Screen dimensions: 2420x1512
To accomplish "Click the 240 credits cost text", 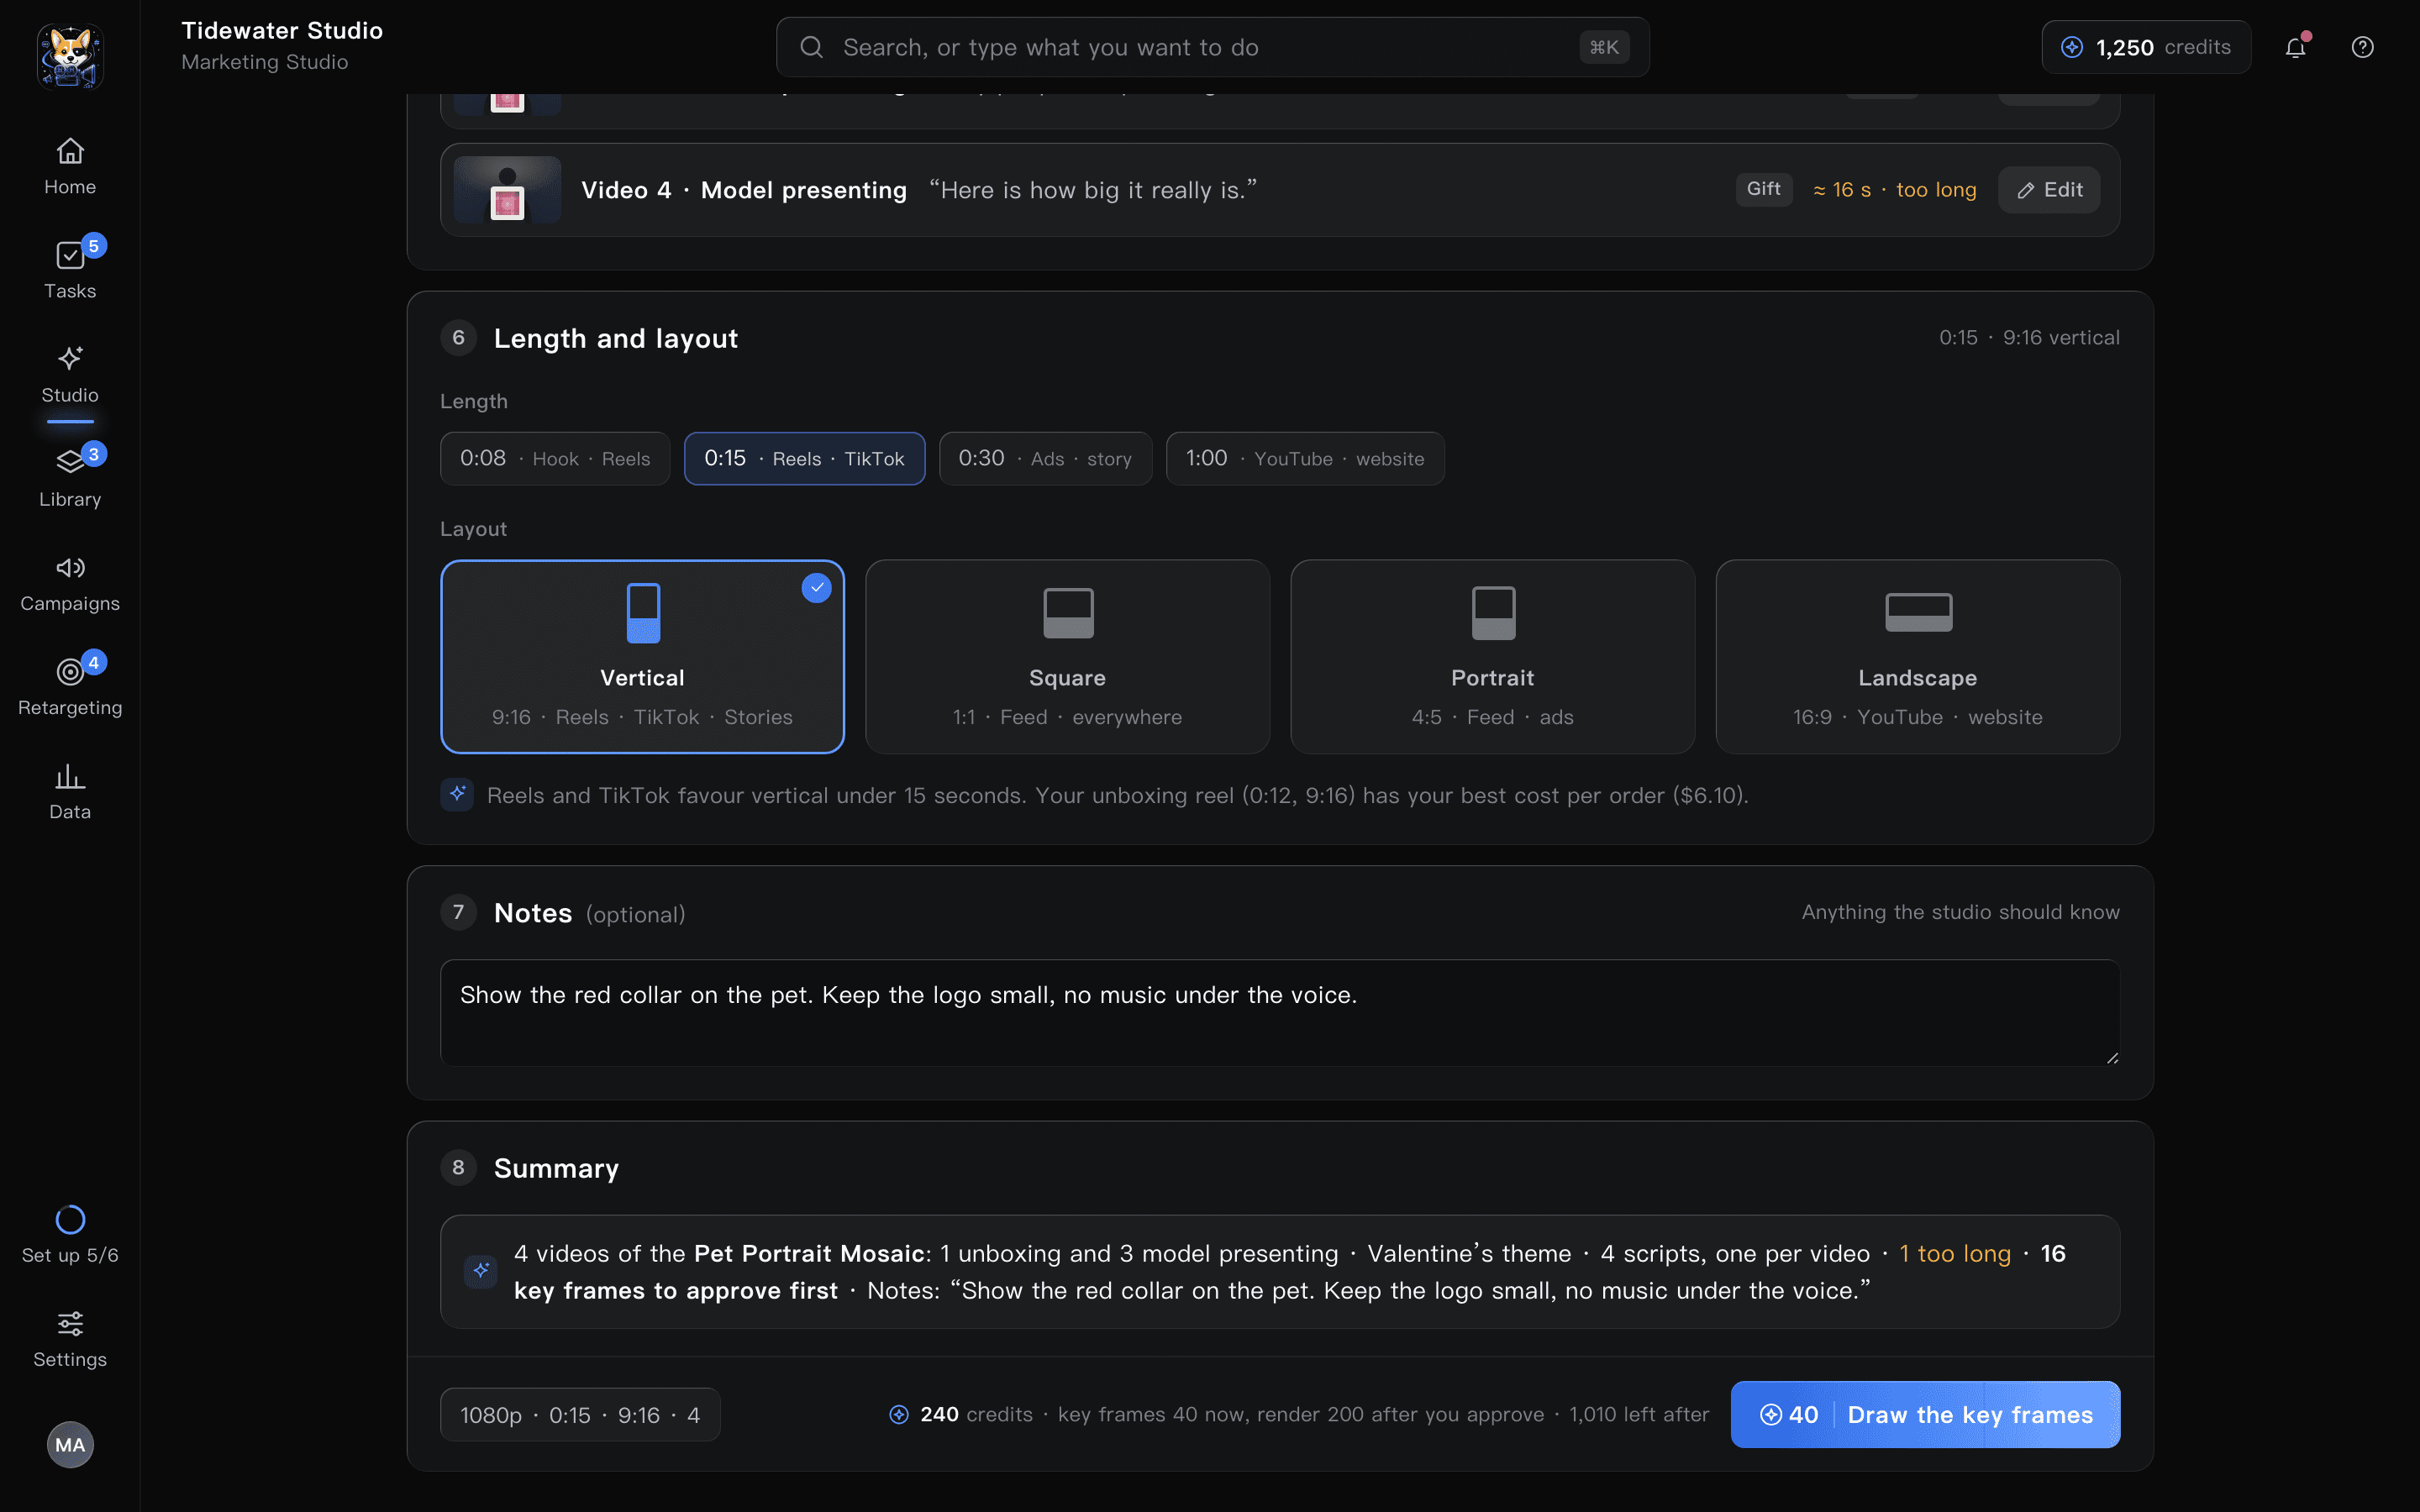I will pos(976,1415).
